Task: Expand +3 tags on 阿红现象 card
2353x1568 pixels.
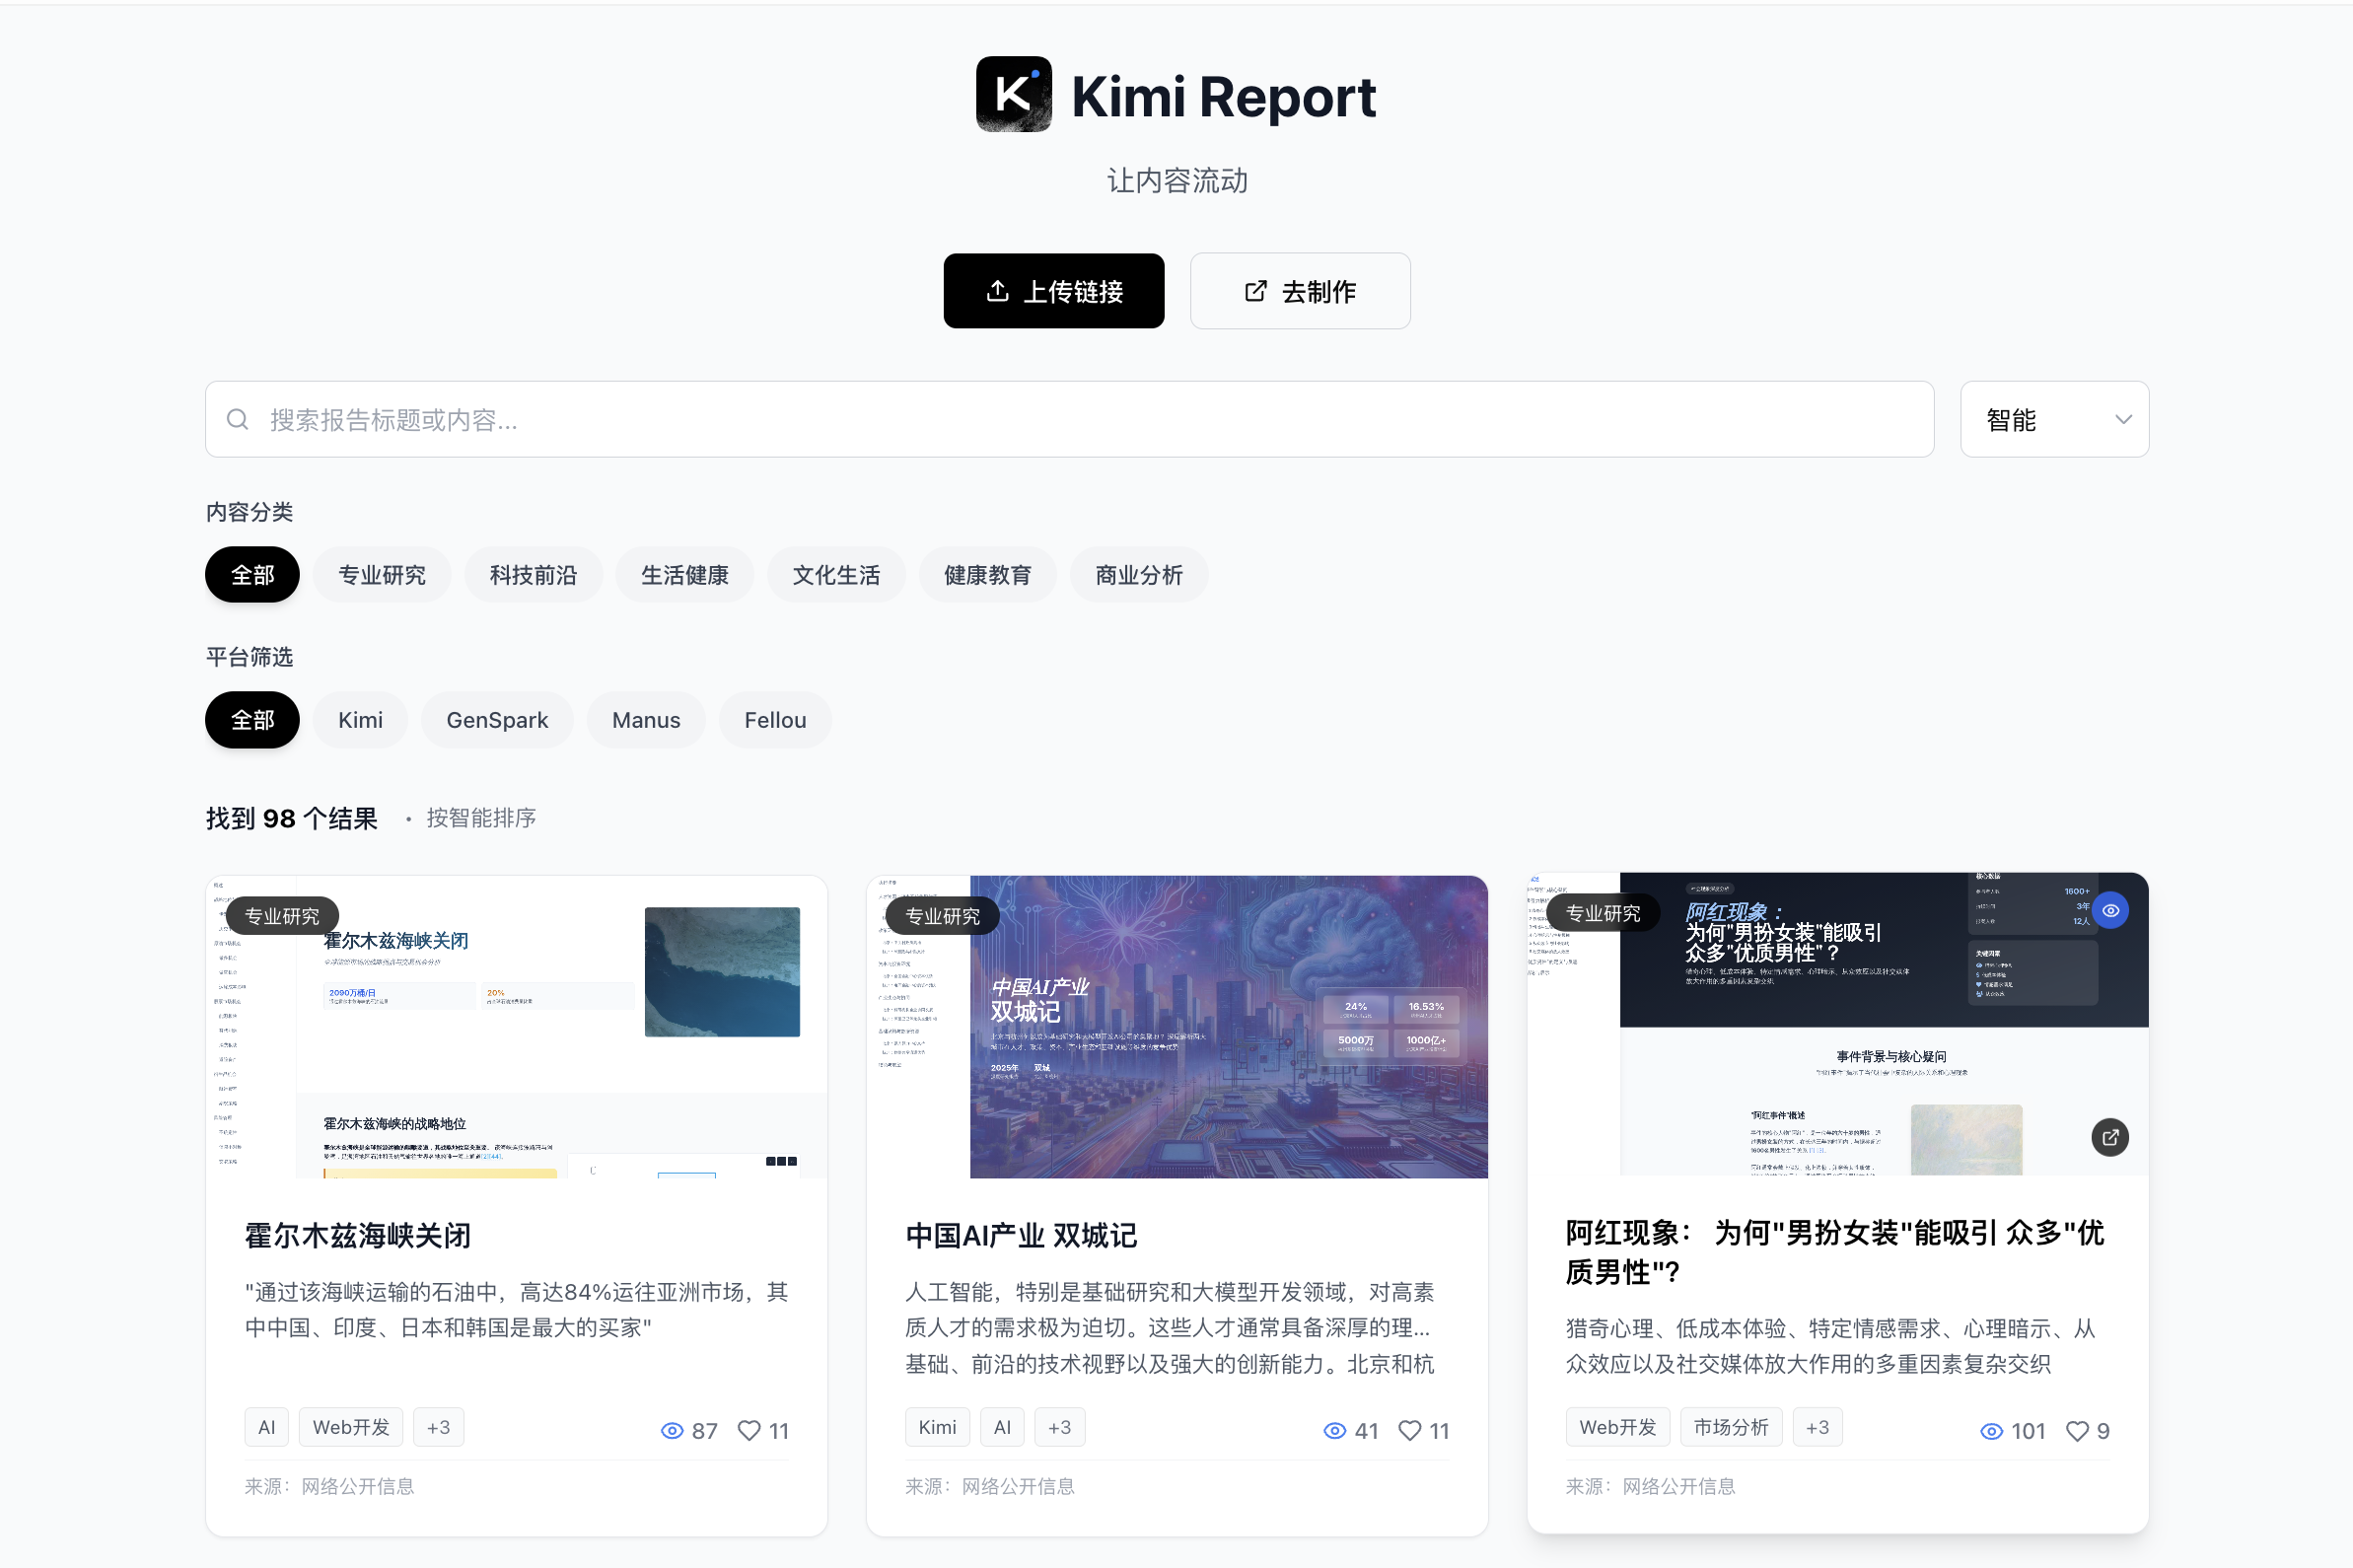Action: point(1817,1427)
